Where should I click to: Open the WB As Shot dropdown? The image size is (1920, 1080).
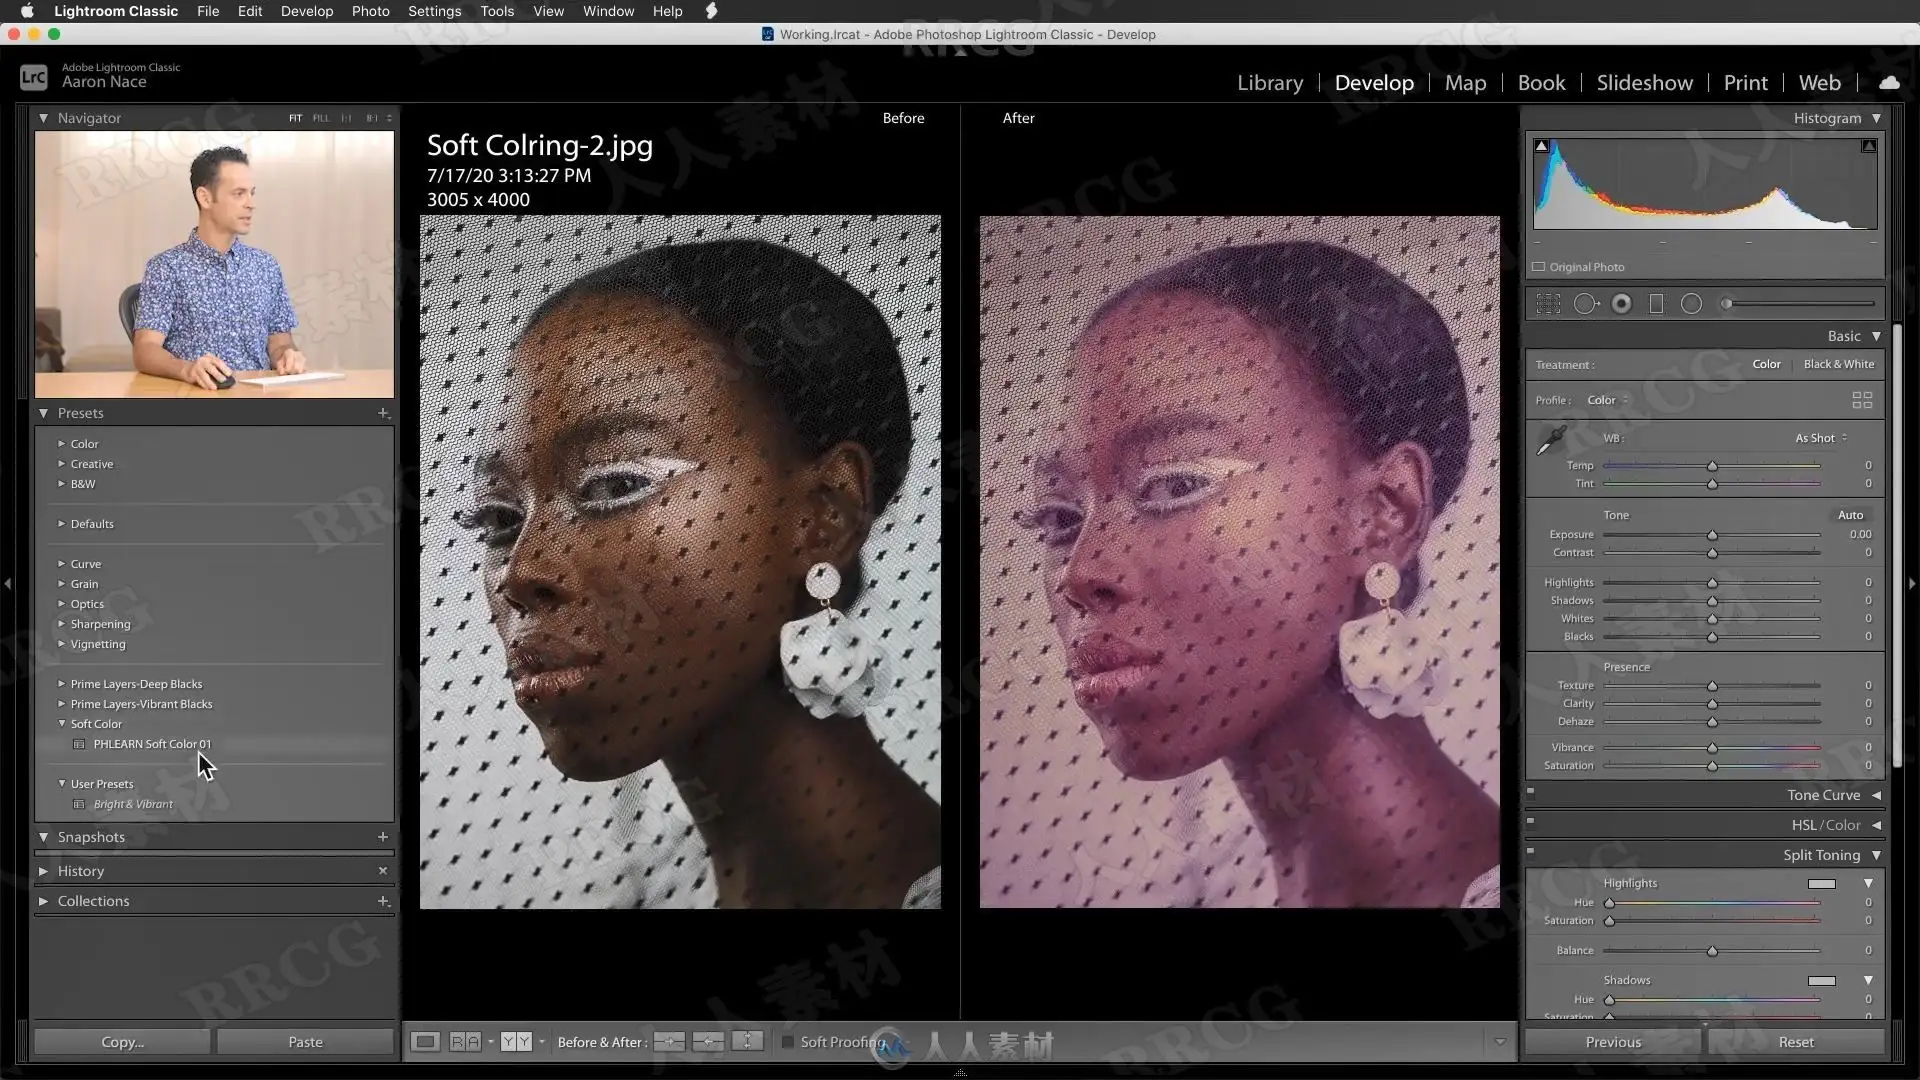(x=1820, y=438)
